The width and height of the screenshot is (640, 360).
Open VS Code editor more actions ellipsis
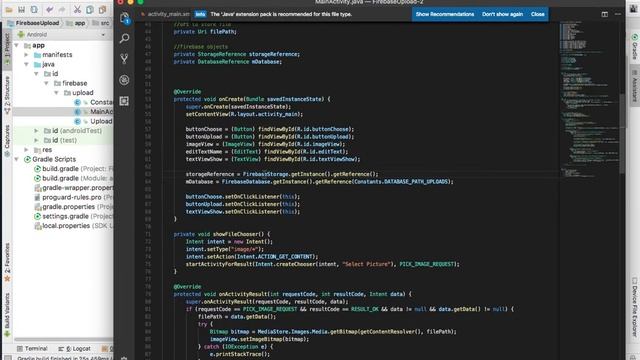coord(618,14)
